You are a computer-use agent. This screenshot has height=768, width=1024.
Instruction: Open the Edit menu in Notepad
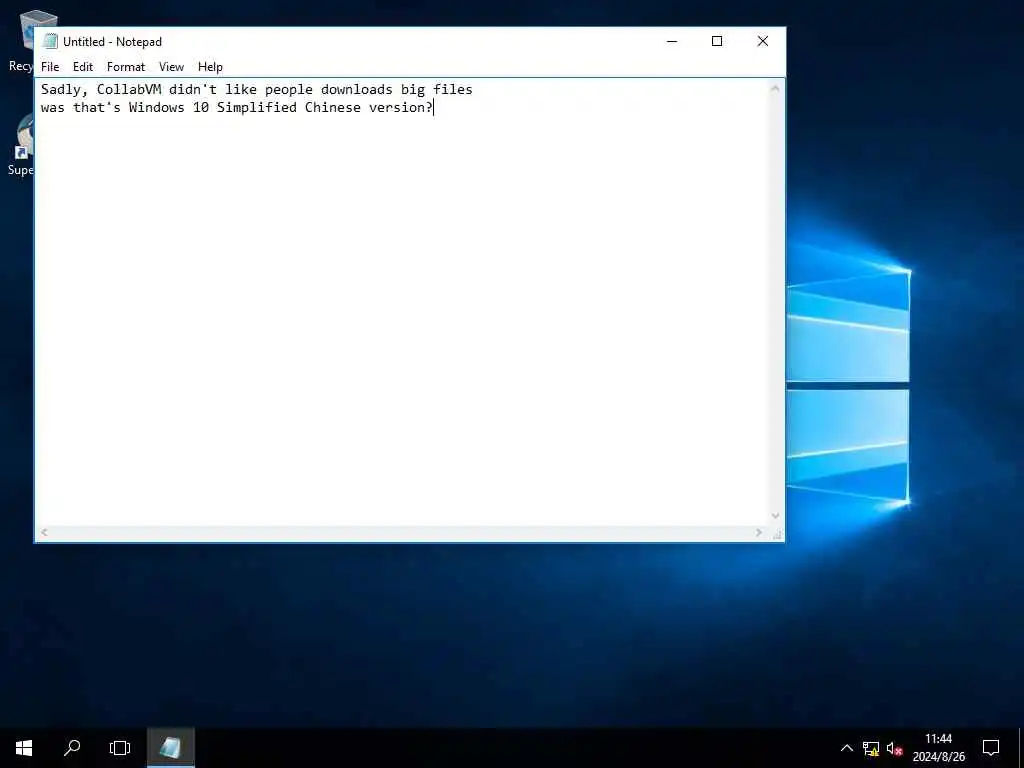[x=82, y=67]
